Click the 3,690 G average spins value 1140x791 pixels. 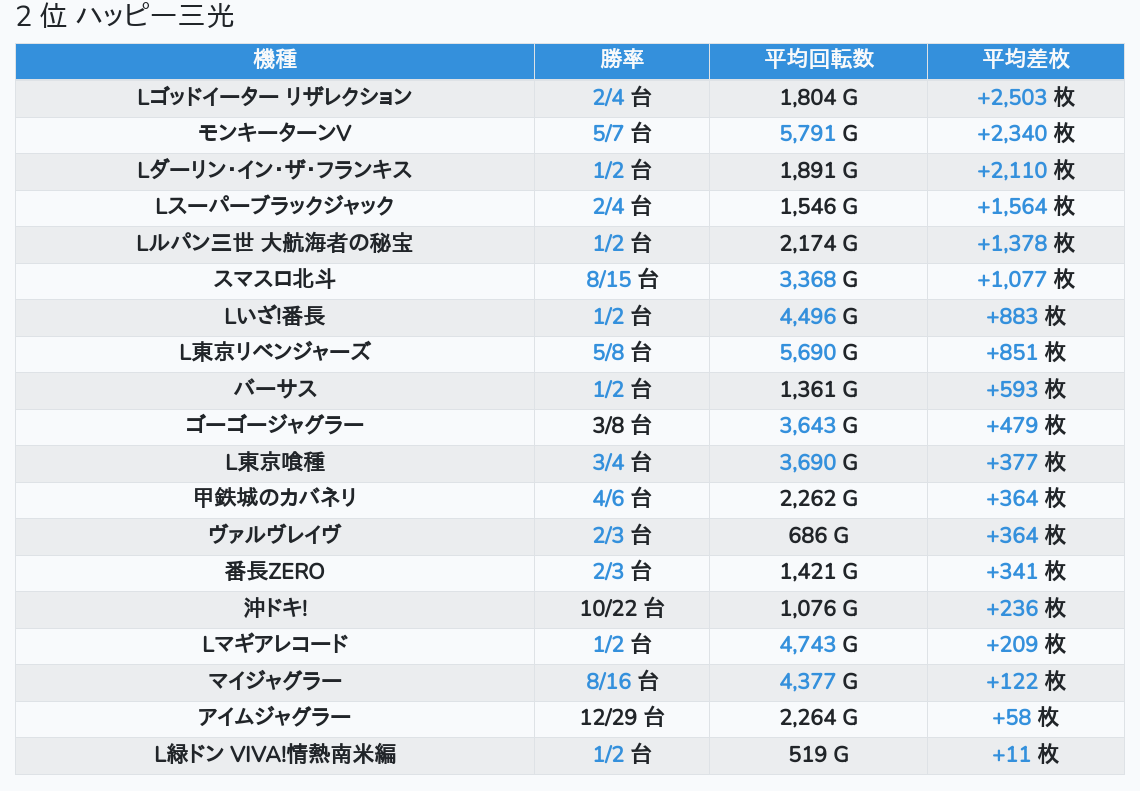[x=819, y=462]
